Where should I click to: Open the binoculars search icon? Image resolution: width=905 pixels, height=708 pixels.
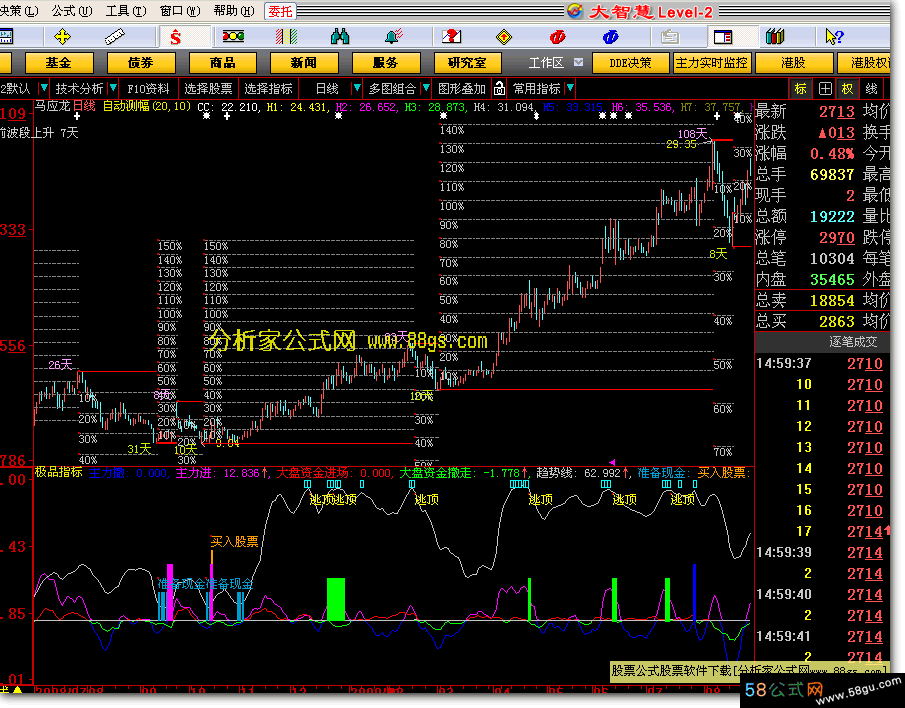[x=340, y=37]
